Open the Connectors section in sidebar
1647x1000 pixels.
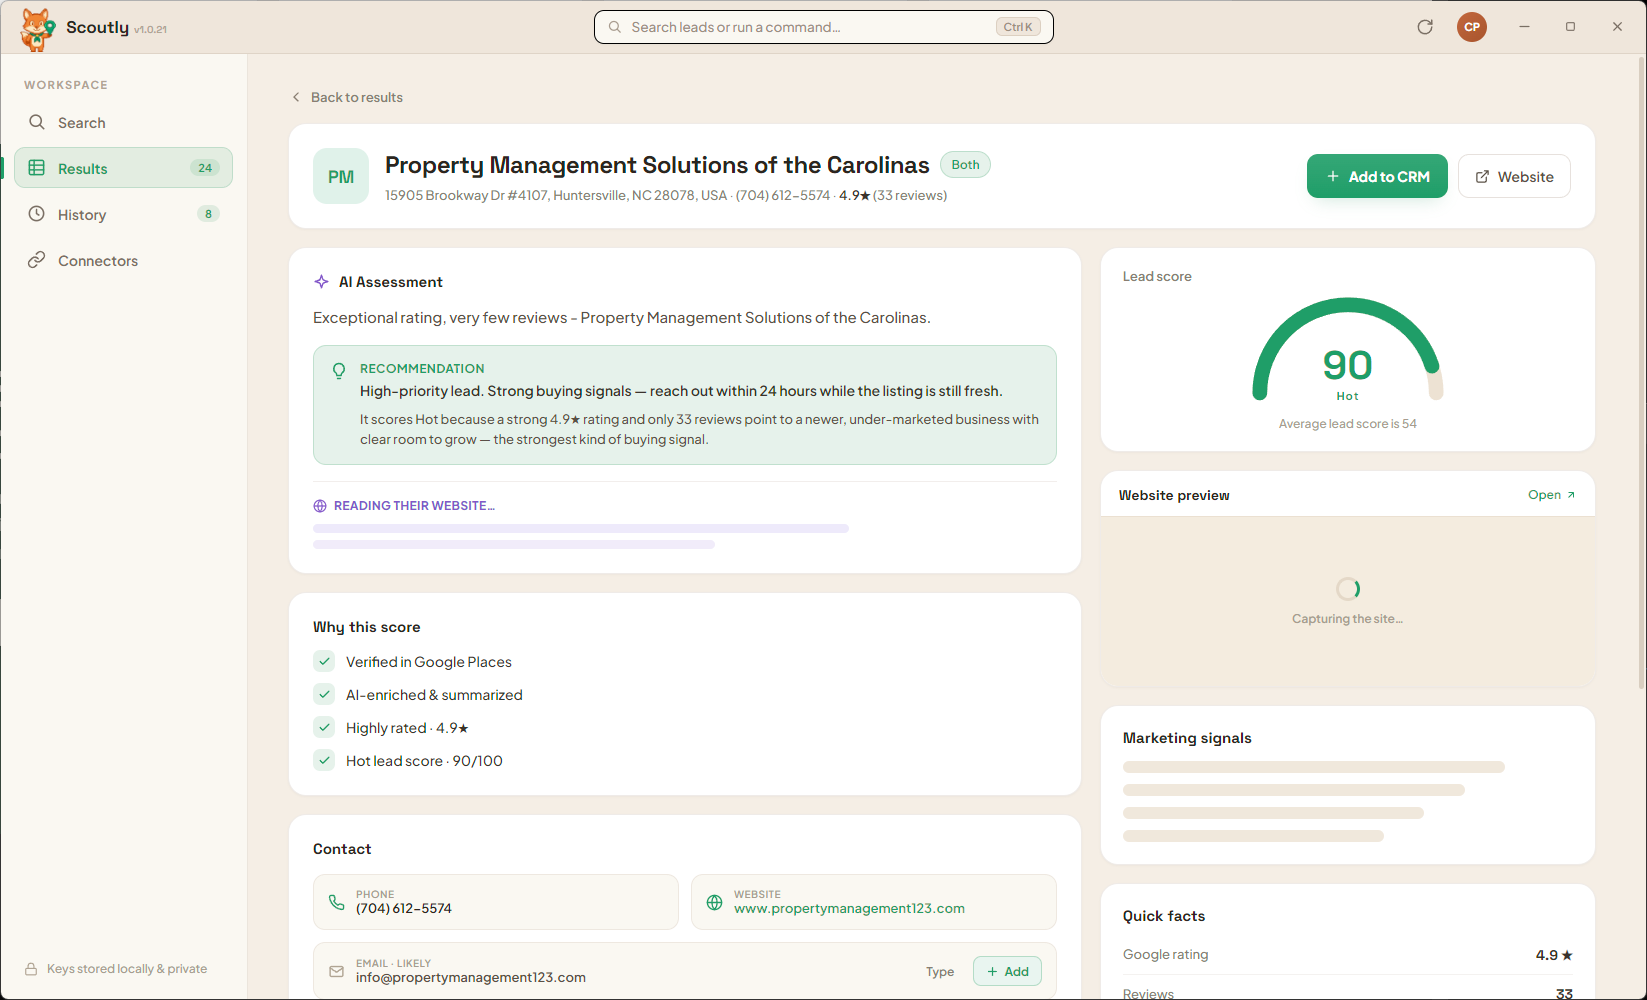point(123,260)
